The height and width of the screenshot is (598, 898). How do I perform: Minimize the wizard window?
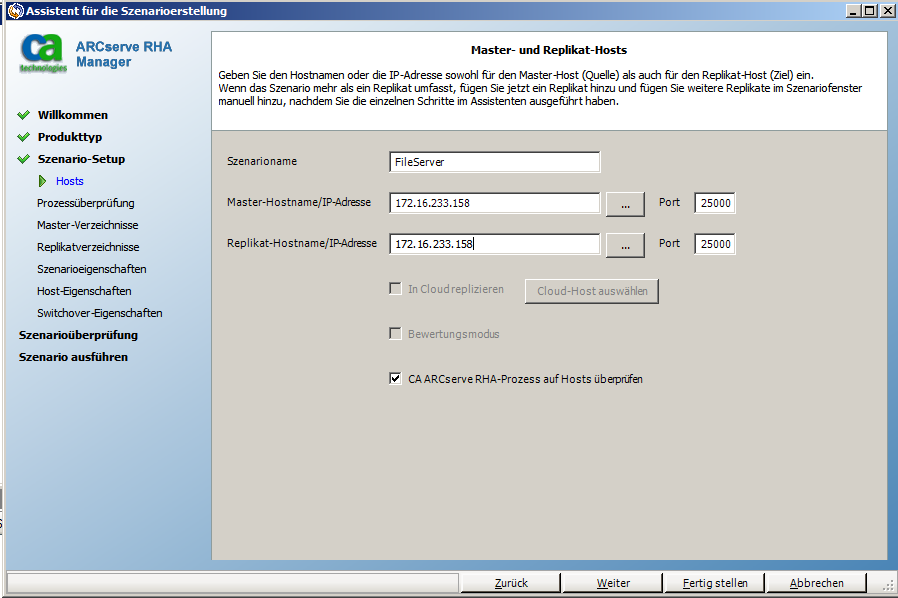point(853,10)
